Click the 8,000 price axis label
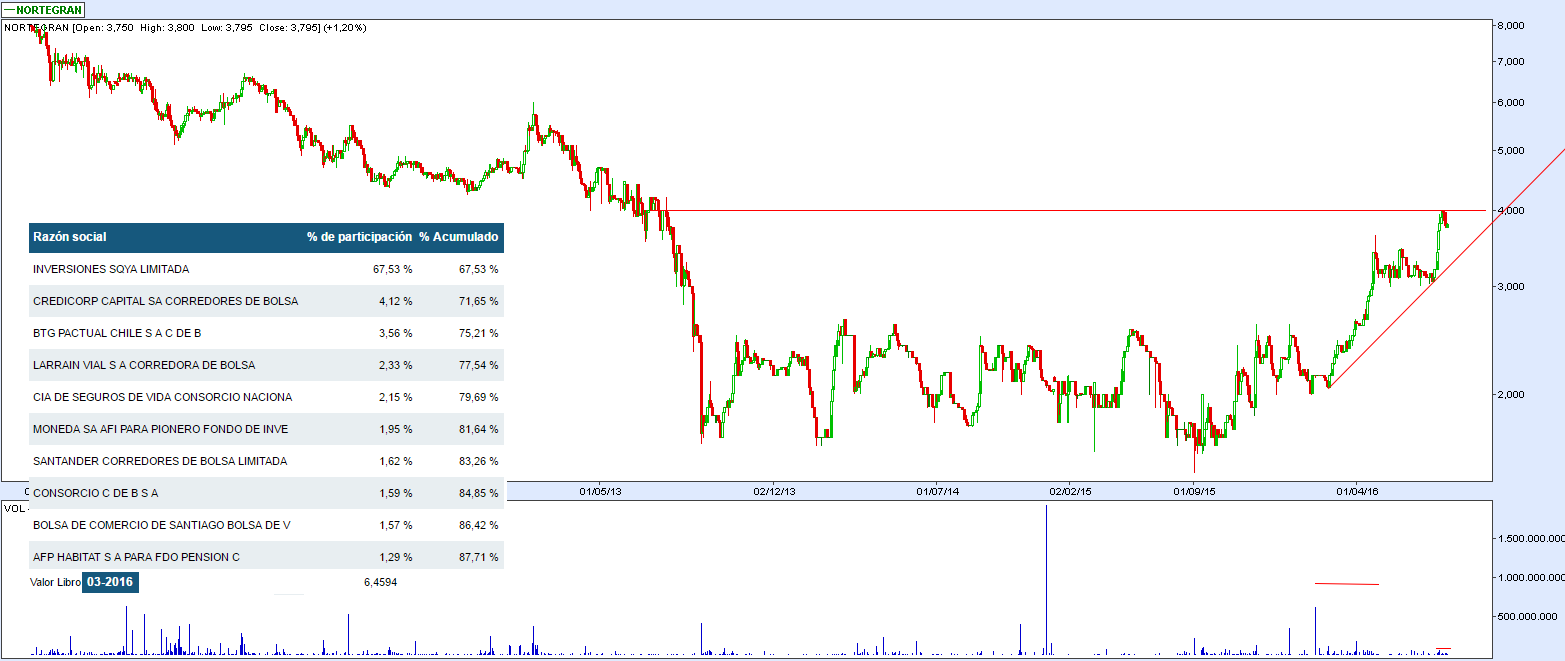The image size is (1565, 661). (1509, 25)
